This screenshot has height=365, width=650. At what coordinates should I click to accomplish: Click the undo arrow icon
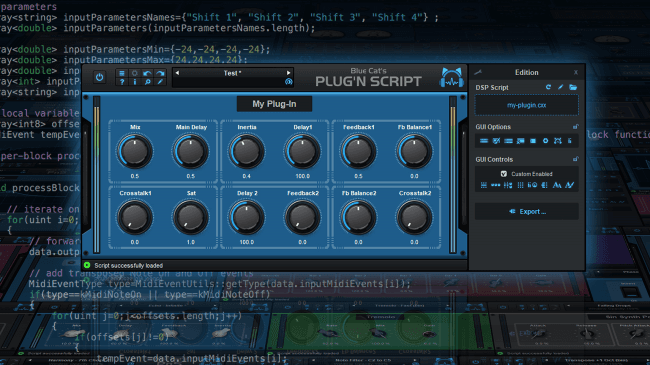[x=147, y=73]
